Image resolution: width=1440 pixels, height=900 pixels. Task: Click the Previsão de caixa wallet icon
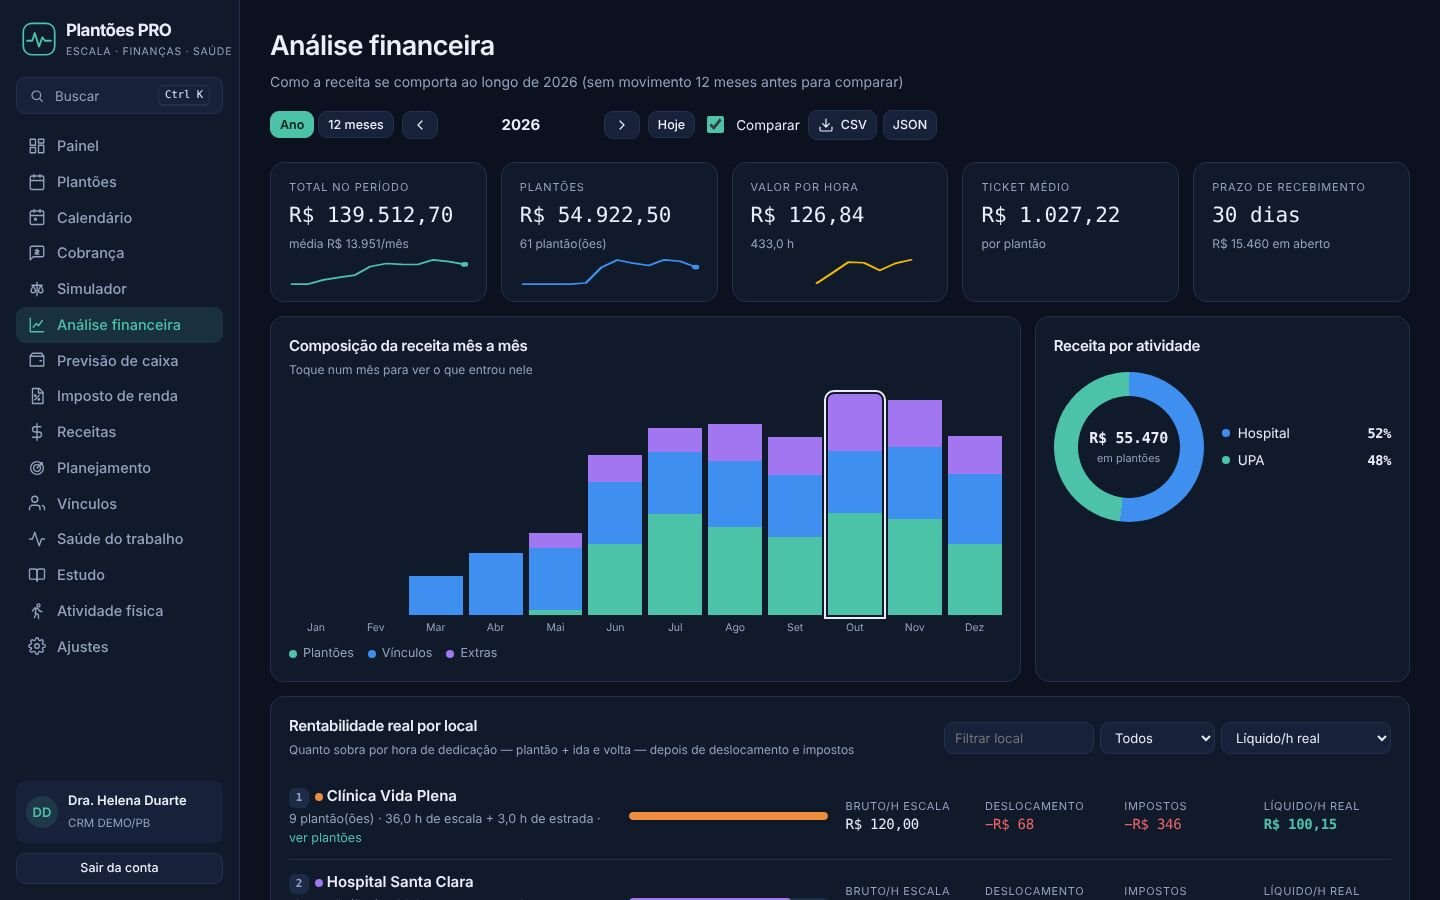tap(37, 361)
